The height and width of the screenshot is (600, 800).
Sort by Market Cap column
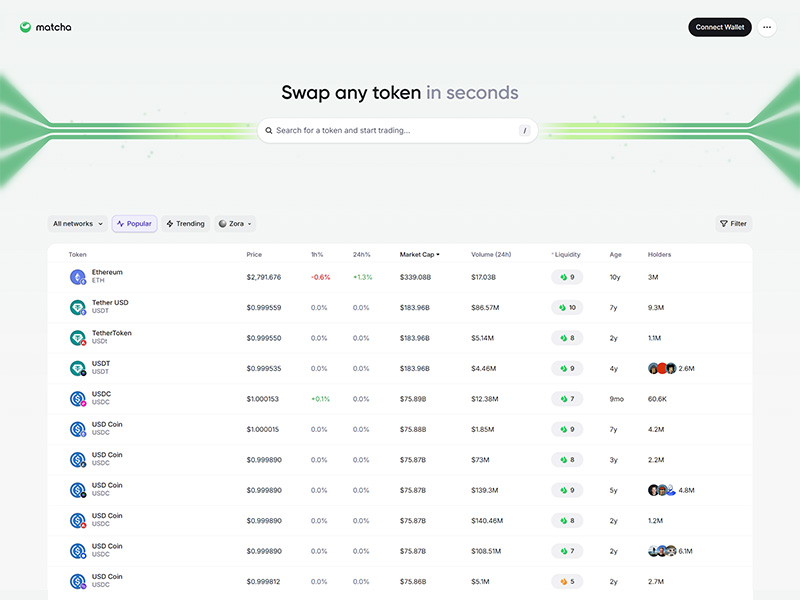(x=419, y=255)
